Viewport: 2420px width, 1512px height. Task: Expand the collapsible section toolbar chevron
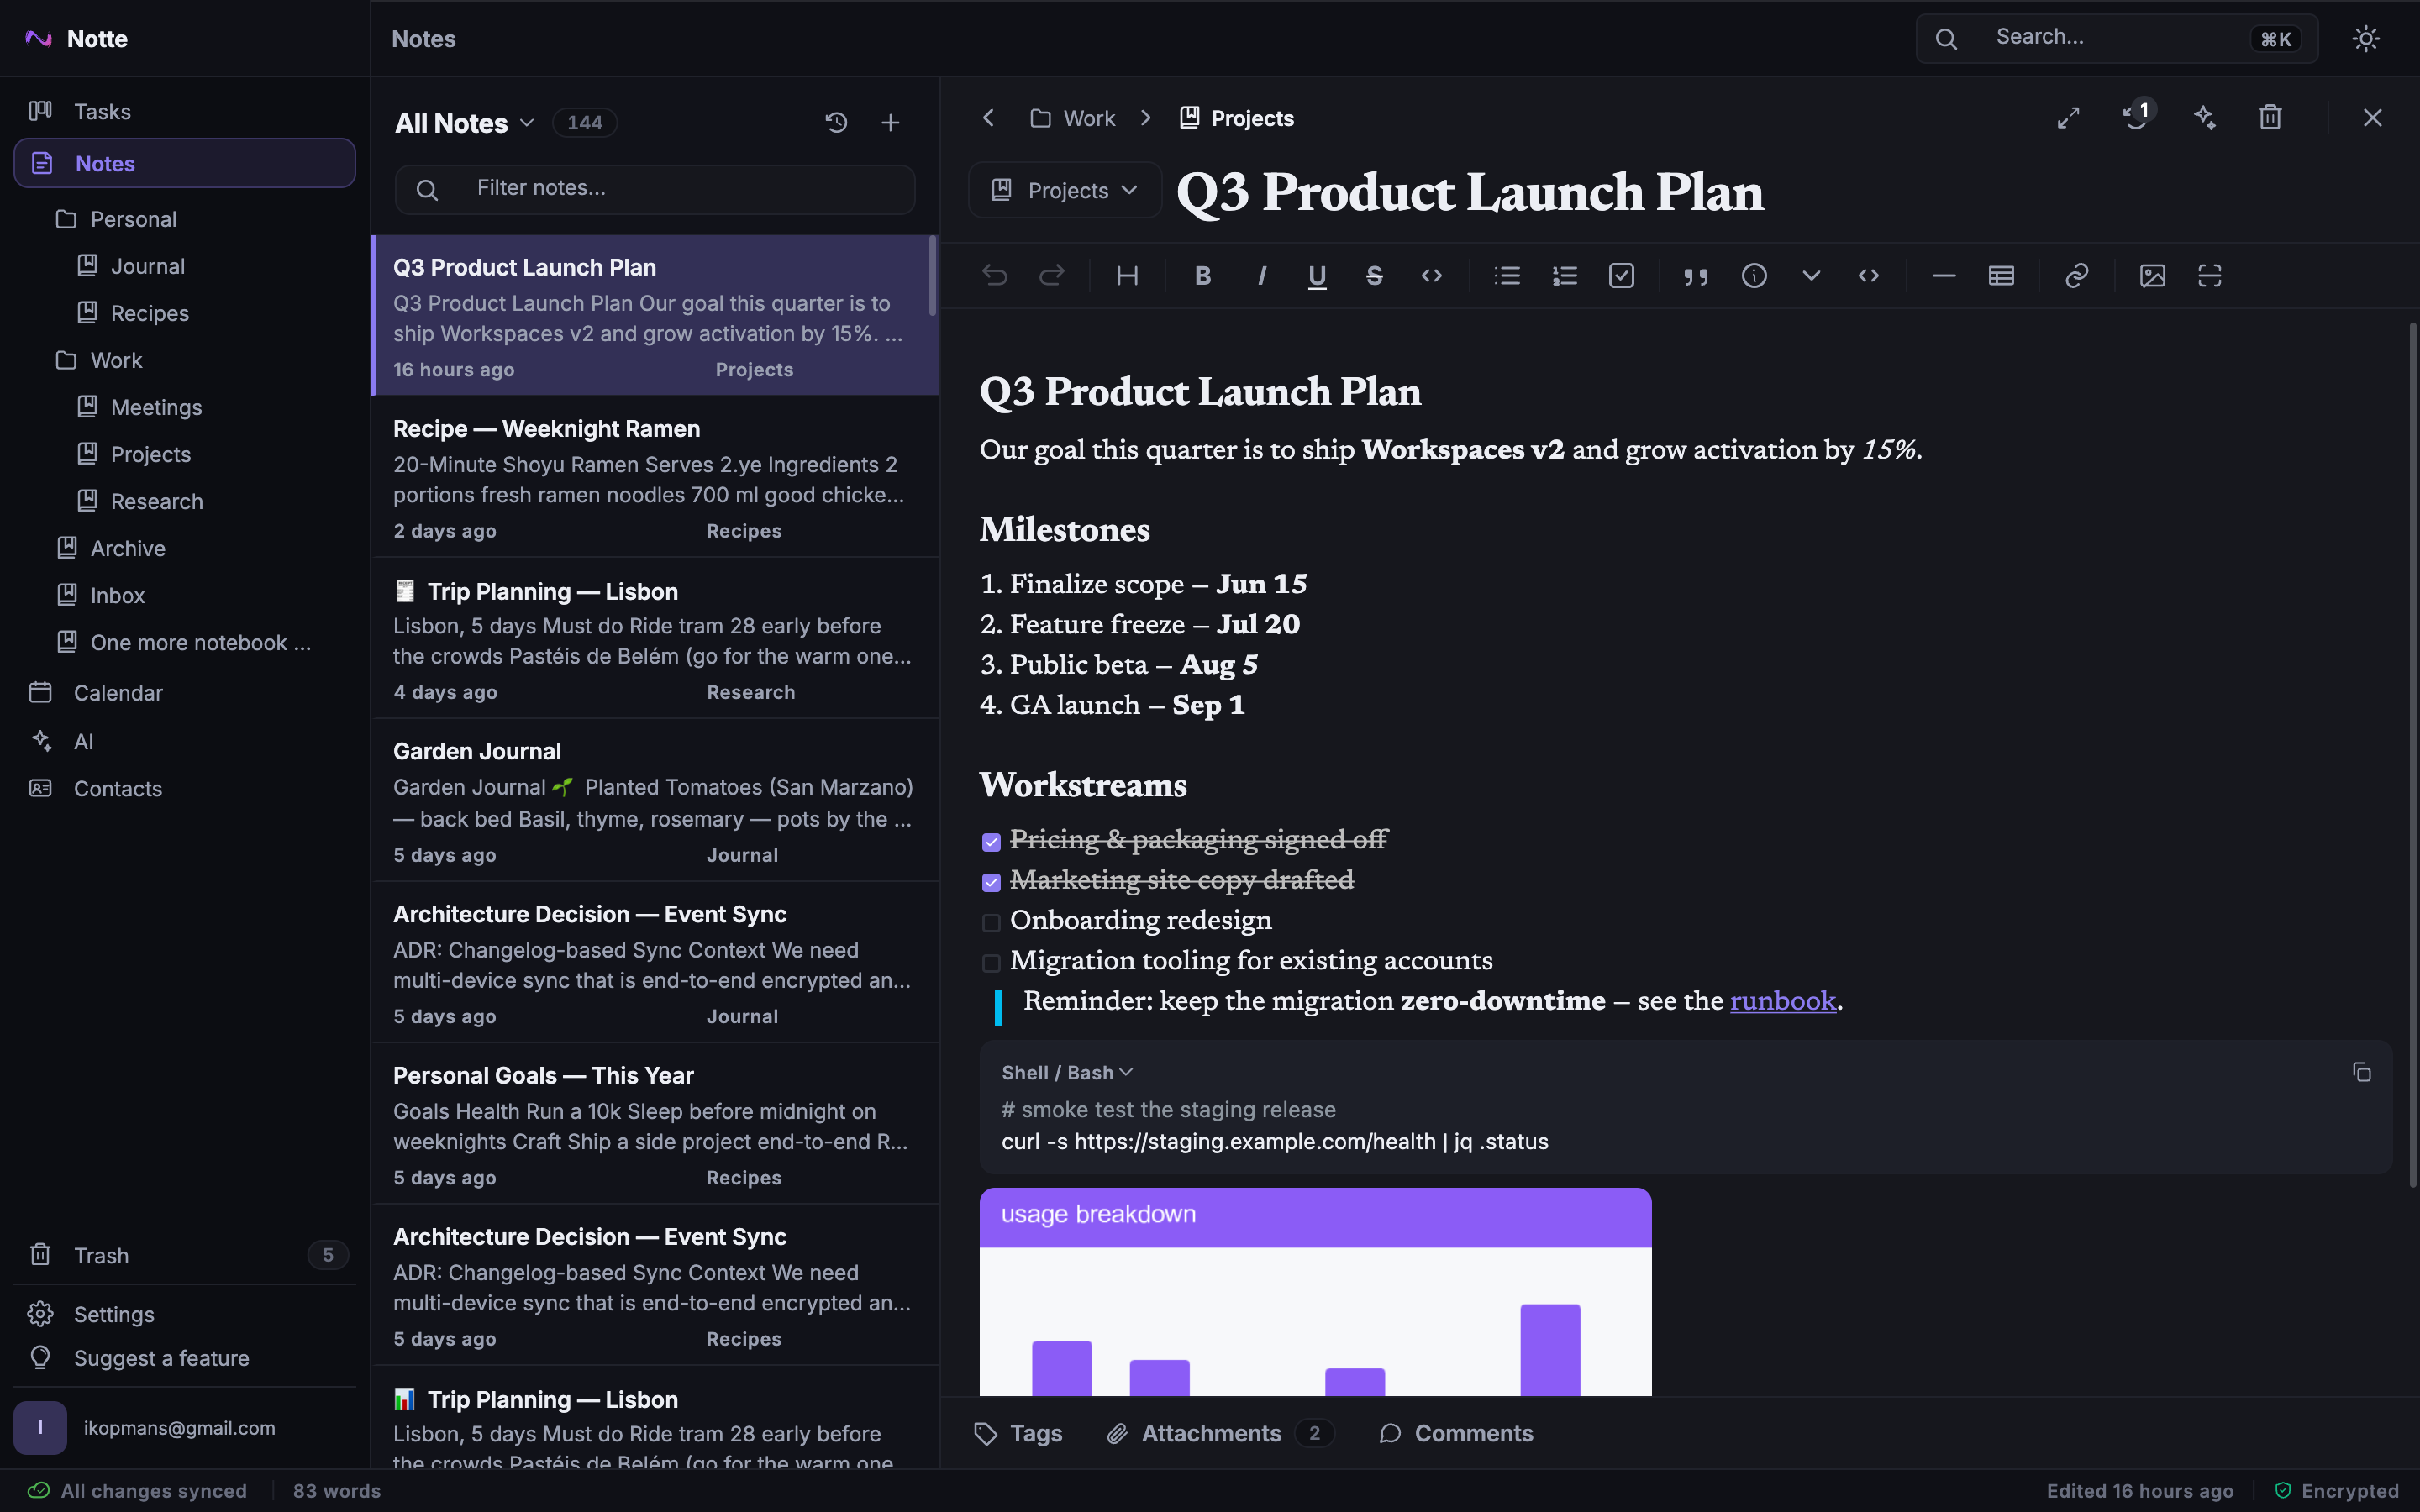point(1811,275)
